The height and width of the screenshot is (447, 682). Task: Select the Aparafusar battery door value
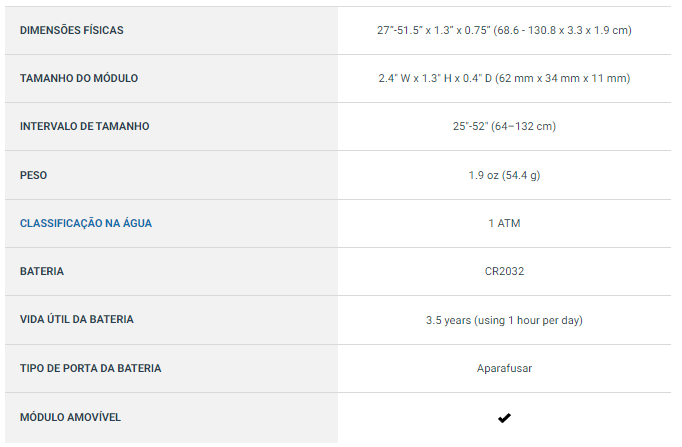click(x=504, y=368)
